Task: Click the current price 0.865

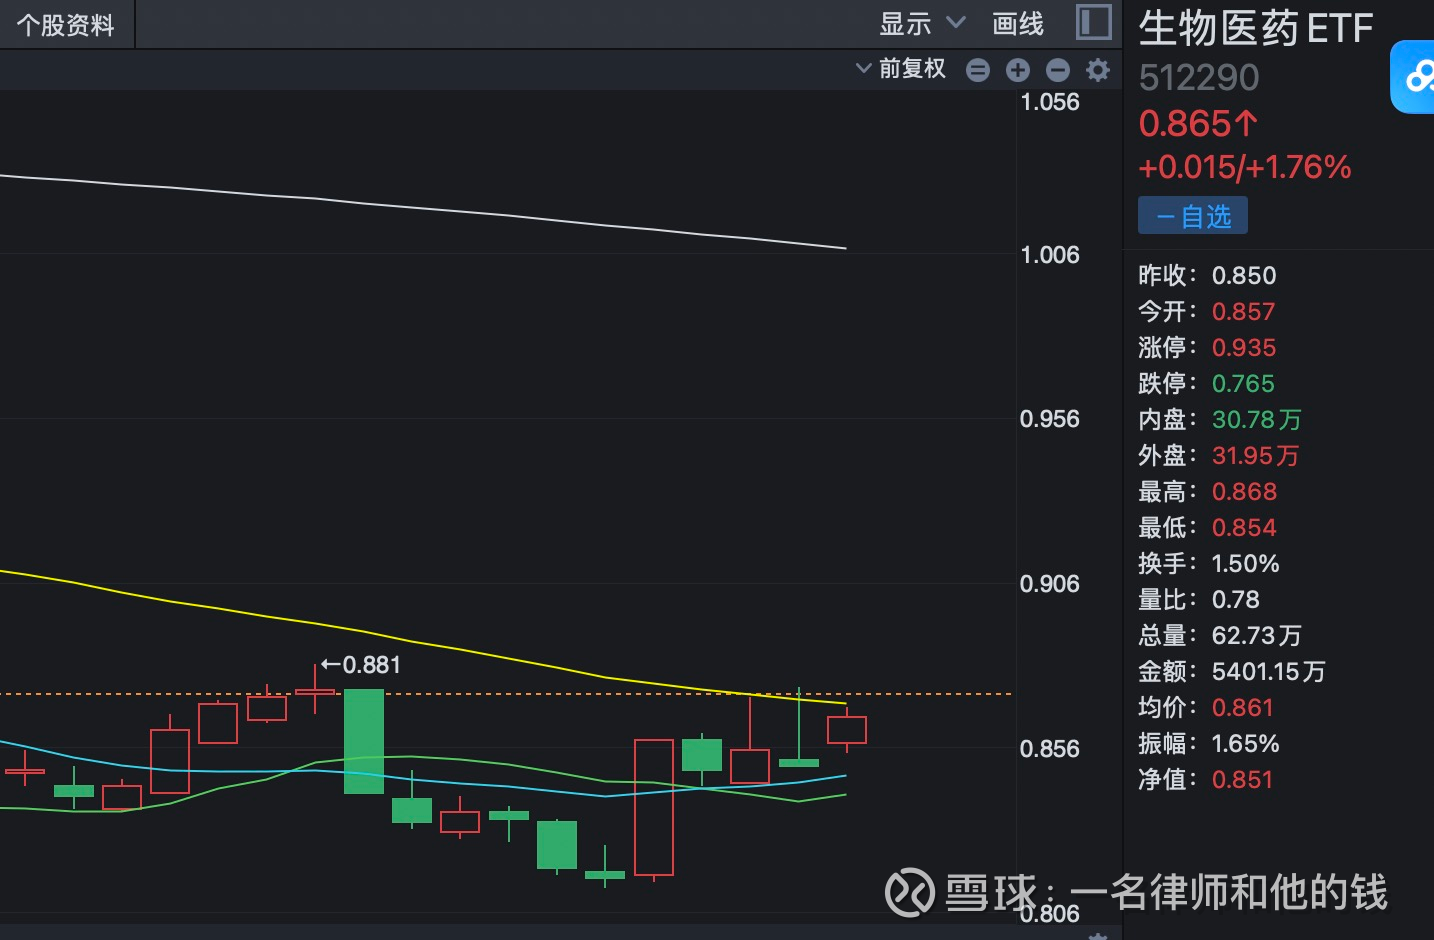Action: (x=1198, y=124)
